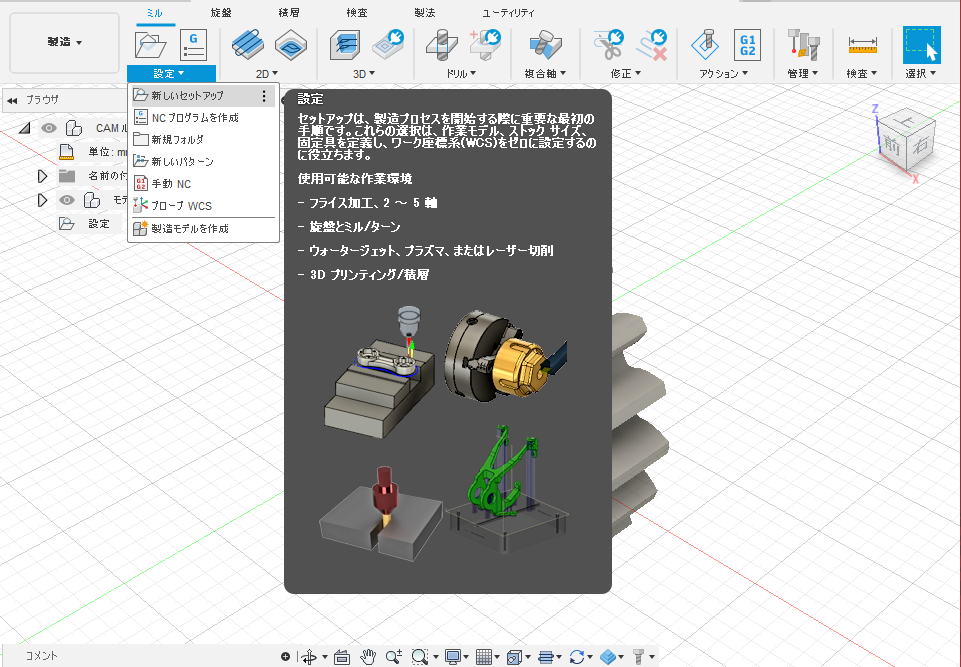The image size is (961, 667).
Task: Select the 2D Pocket tool icon
Action: click(291, 45)
